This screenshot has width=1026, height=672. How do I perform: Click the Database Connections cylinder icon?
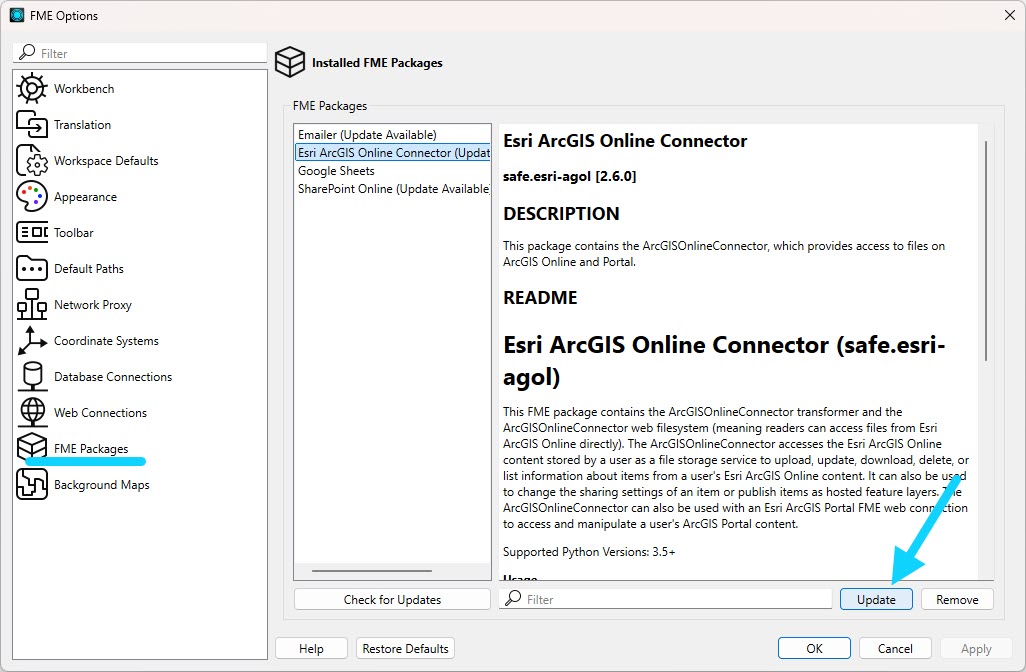[x=31, y=376]
